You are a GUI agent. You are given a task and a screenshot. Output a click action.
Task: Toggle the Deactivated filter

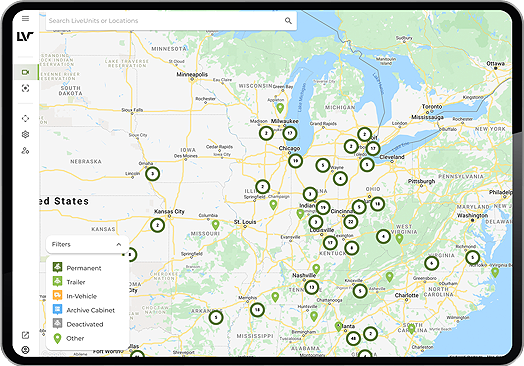[78, 324]
